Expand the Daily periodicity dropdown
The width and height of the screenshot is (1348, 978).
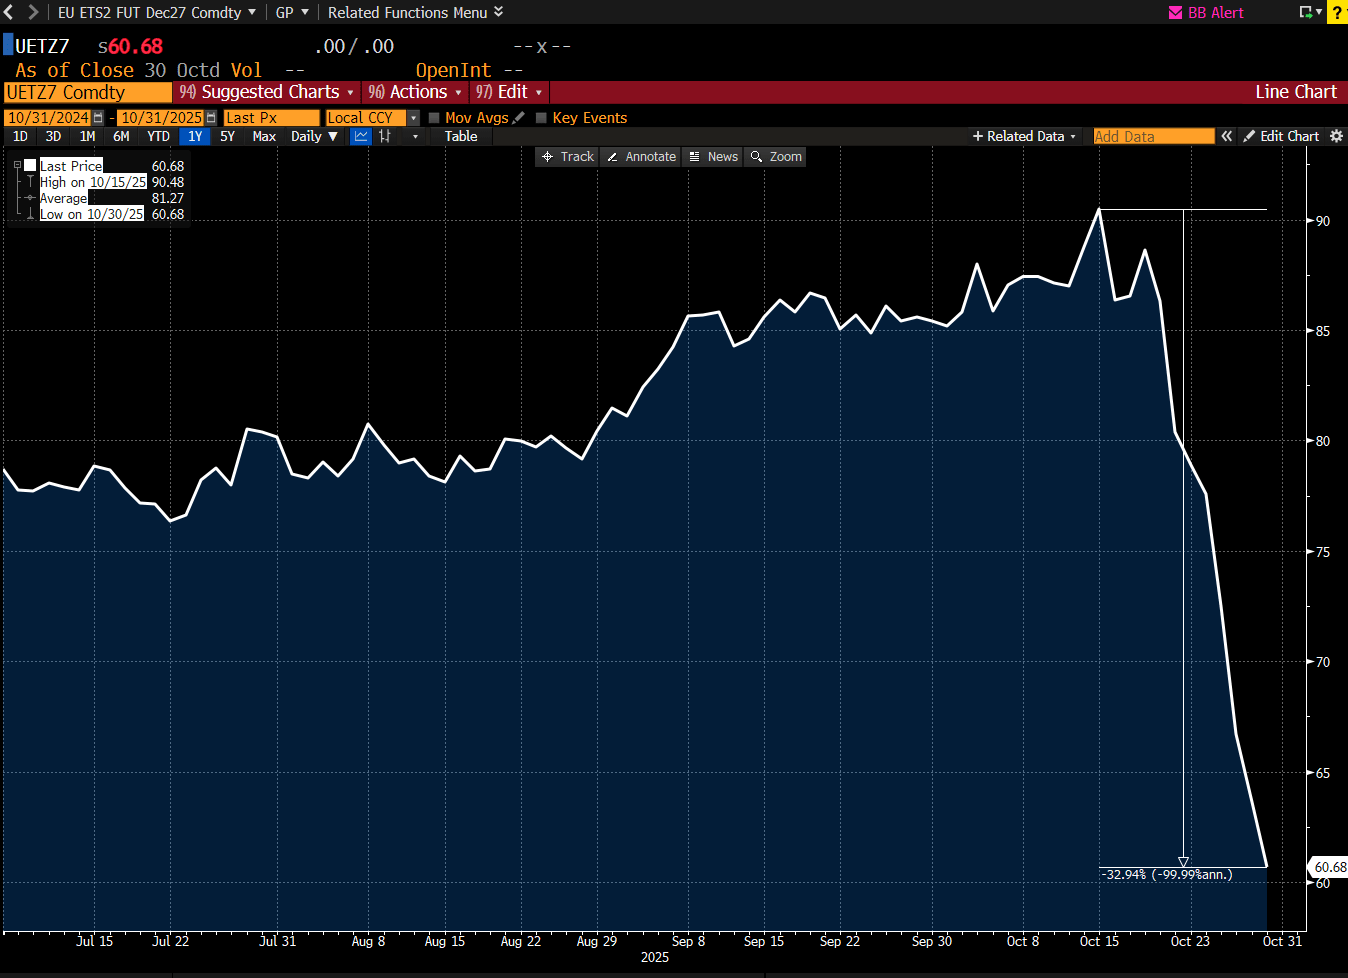coord(314,136)
